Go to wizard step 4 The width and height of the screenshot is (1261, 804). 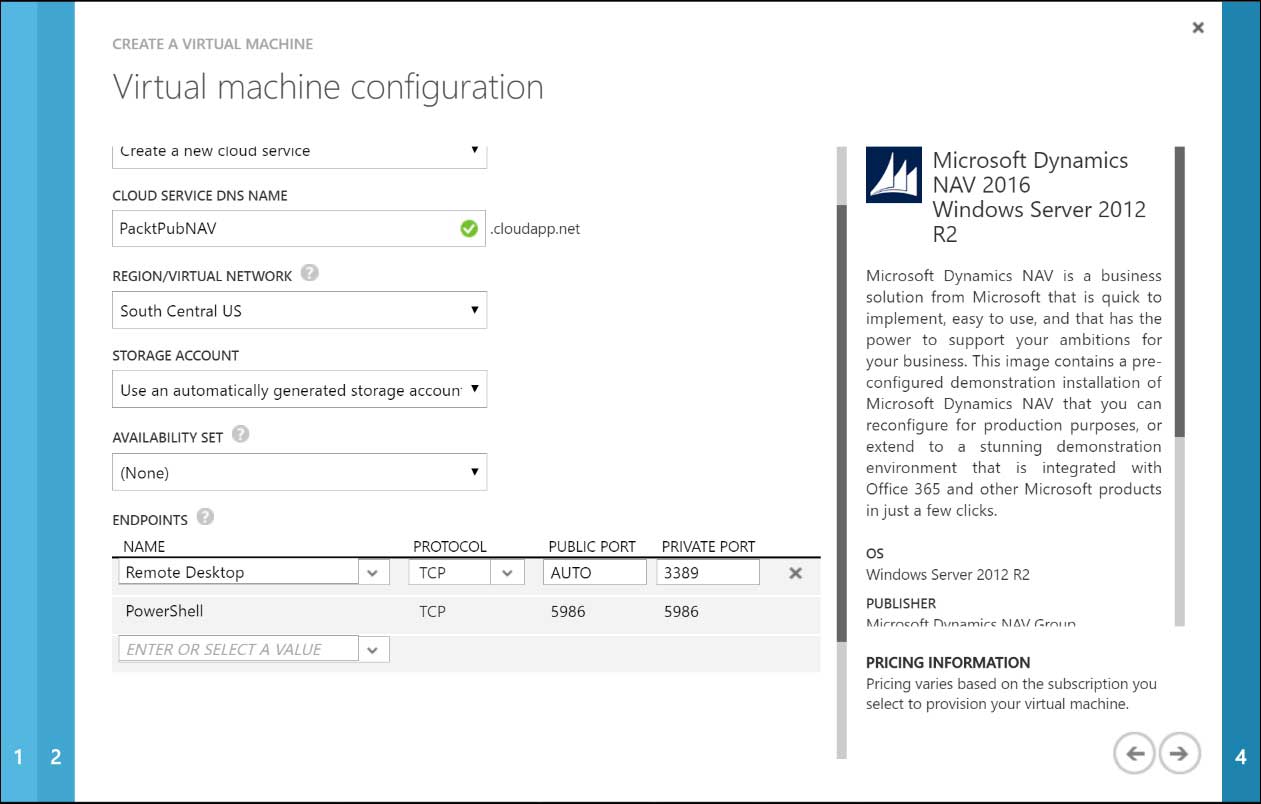[x=1243, y=756]
